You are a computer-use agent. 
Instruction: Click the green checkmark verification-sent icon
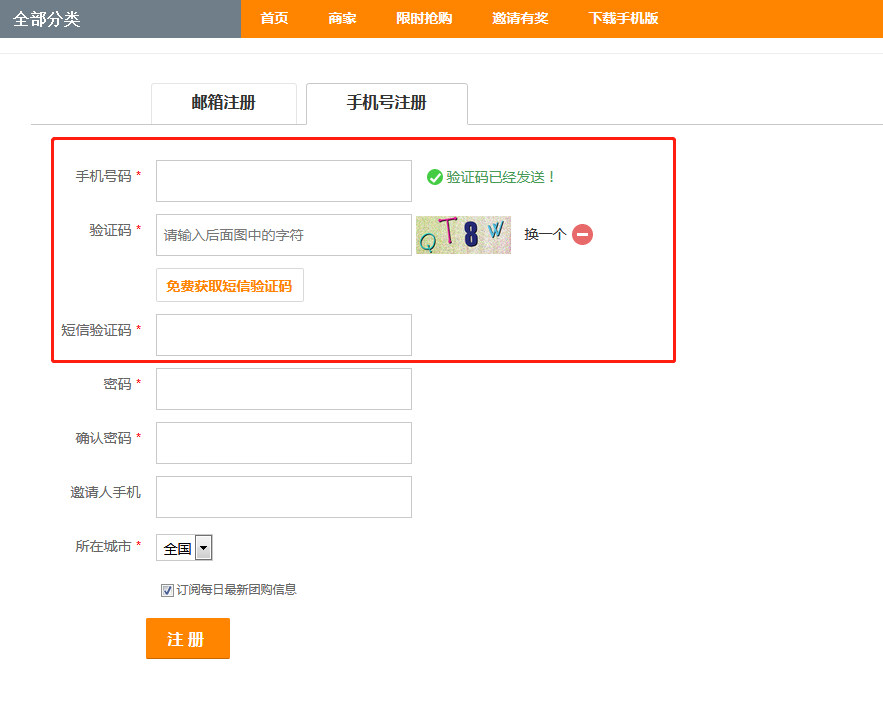click(x=435, y=177)
